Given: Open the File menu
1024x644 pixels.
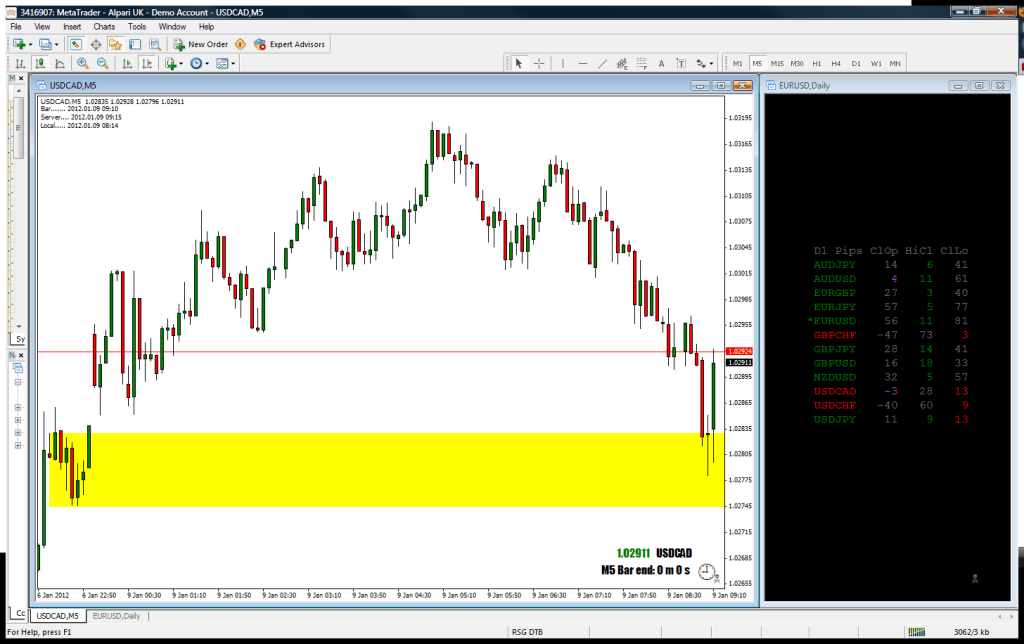Looking at the screenshot, I should (16, 27).
